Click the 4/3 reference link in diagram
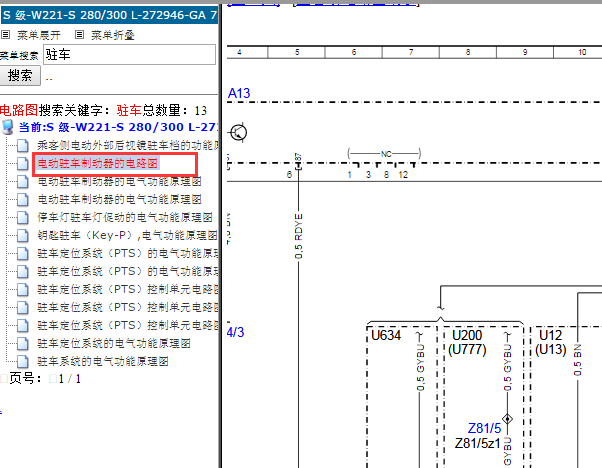This screenshot has width=602, height=468. pos(235,332)
